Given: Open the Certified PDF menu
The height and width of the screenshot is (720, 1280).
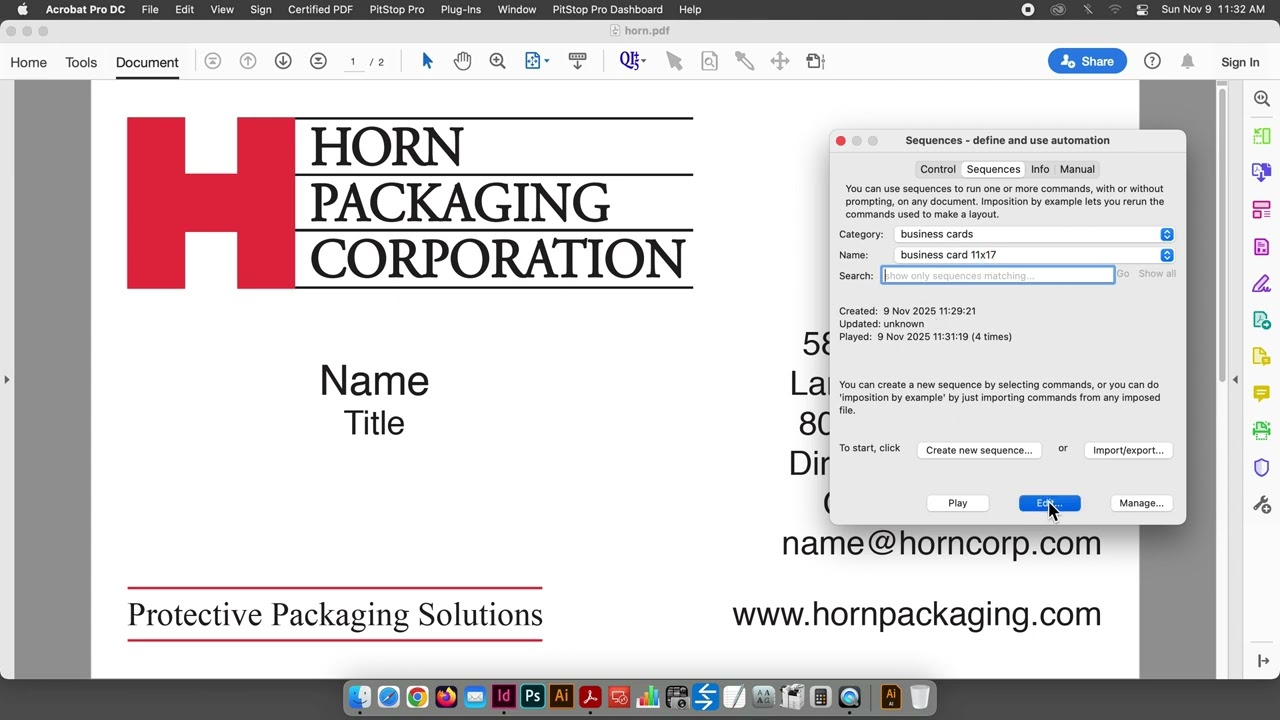Looking at the screenshot, I should [320, 9].
